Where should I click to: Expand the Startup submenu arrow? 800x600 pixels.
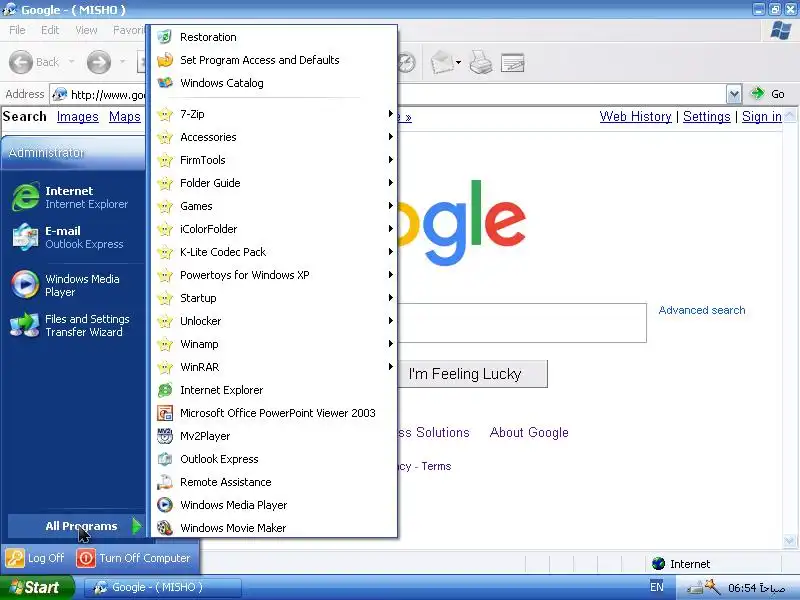tap(390, 297)
